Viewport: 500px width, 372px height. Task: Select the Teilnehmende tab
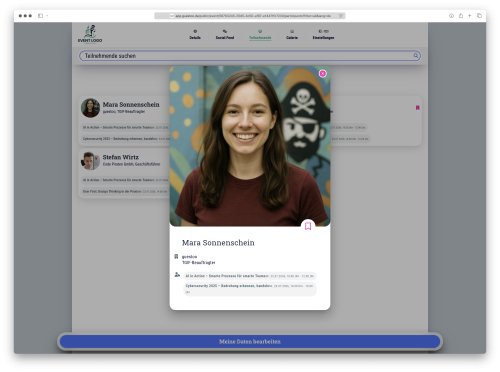260,35
